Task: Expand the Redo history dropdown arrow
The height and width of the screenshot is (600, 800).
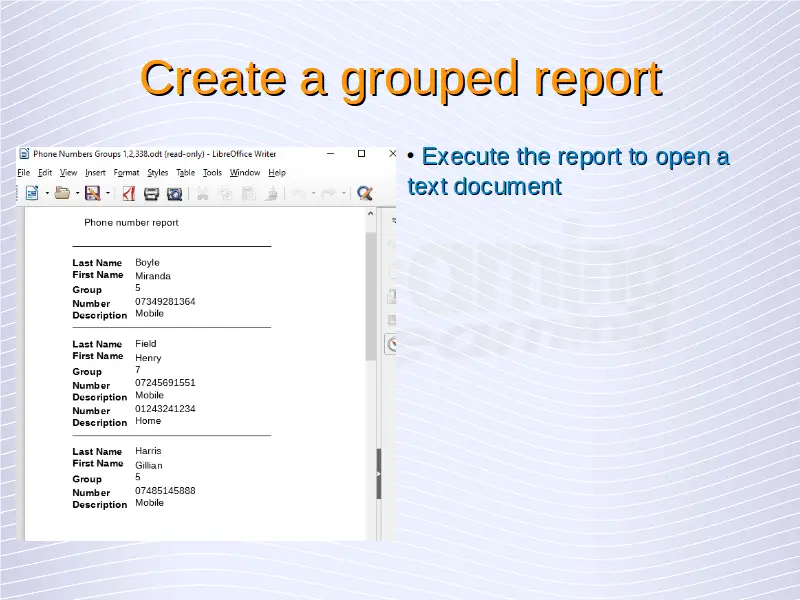Action: click(x=344, y=193)
